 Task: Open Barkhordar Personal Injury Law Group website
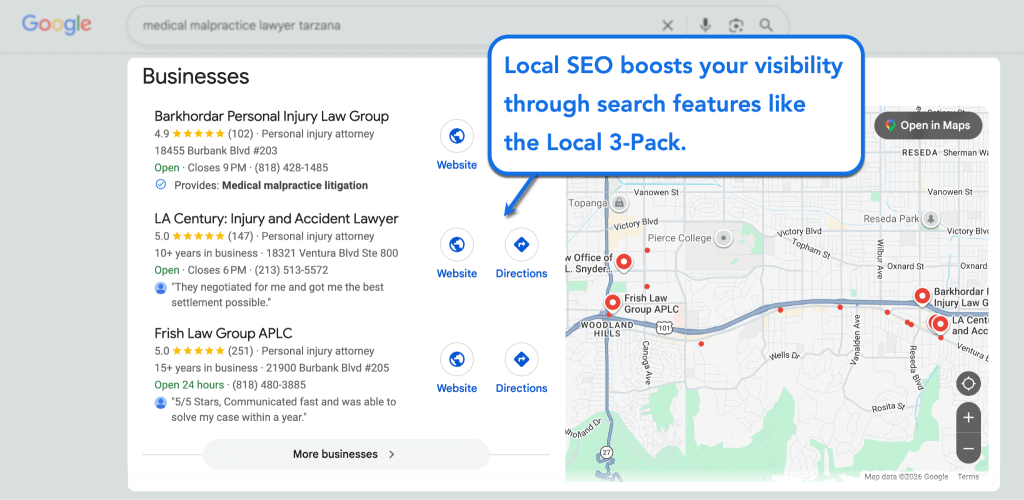point(457,145)
